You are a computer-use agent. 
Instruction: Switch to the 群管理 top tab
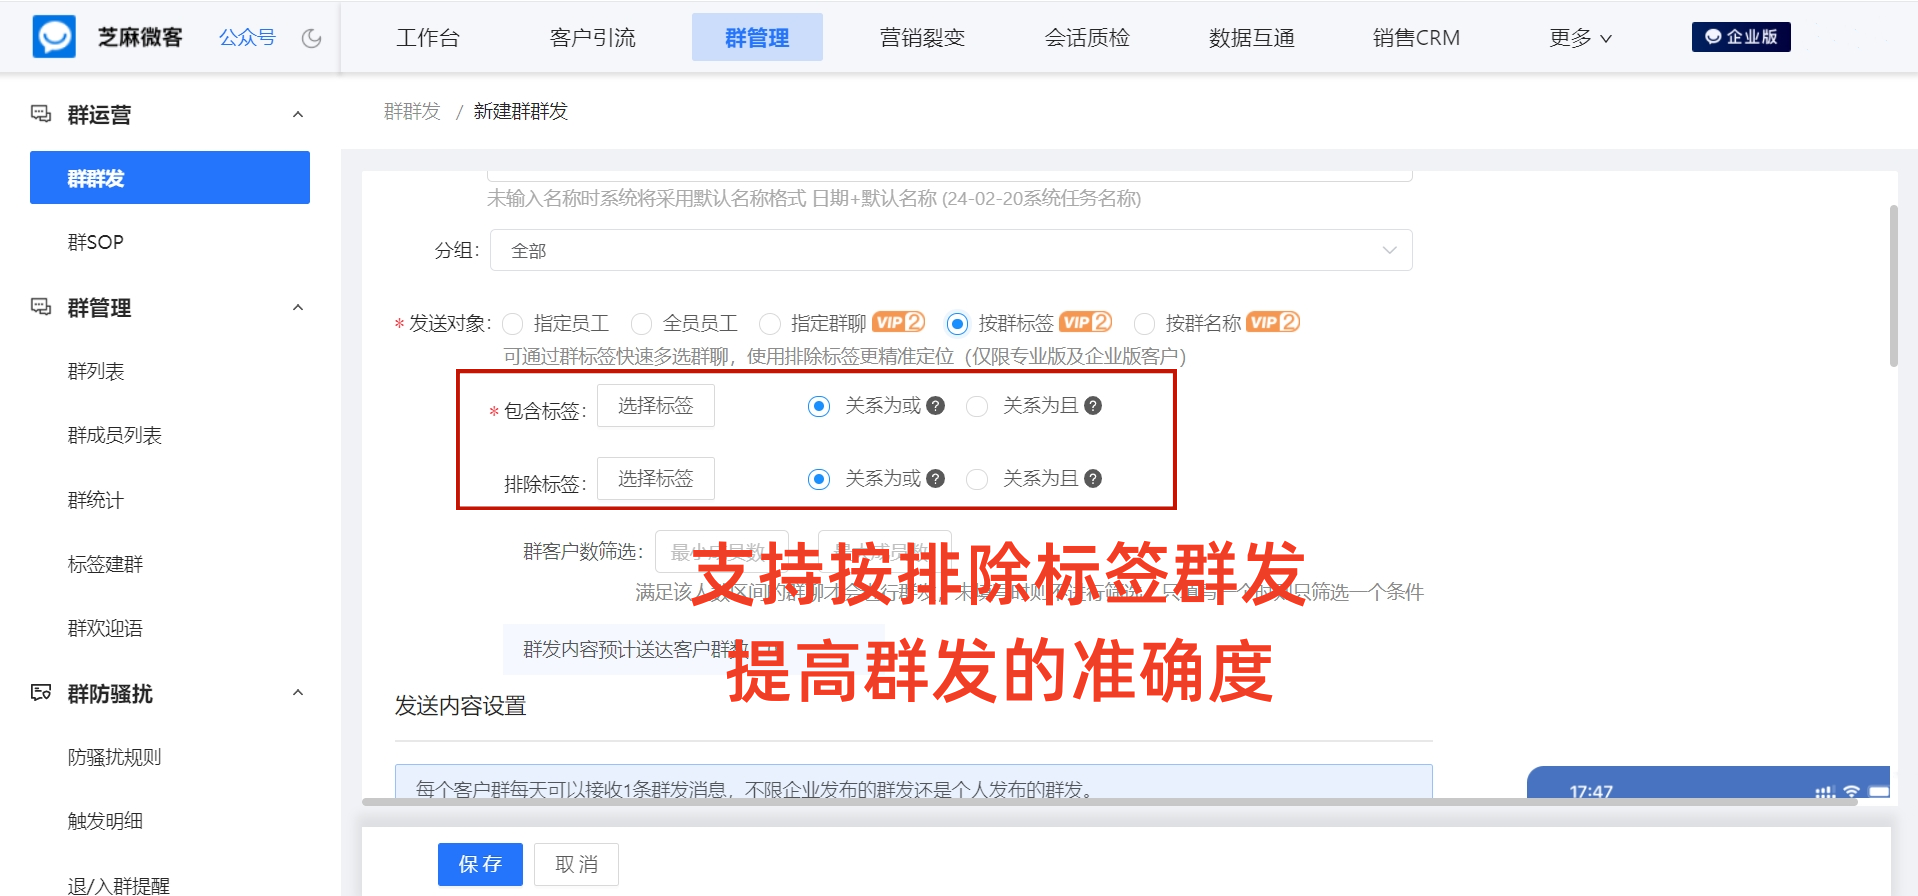tap(757, 37)
